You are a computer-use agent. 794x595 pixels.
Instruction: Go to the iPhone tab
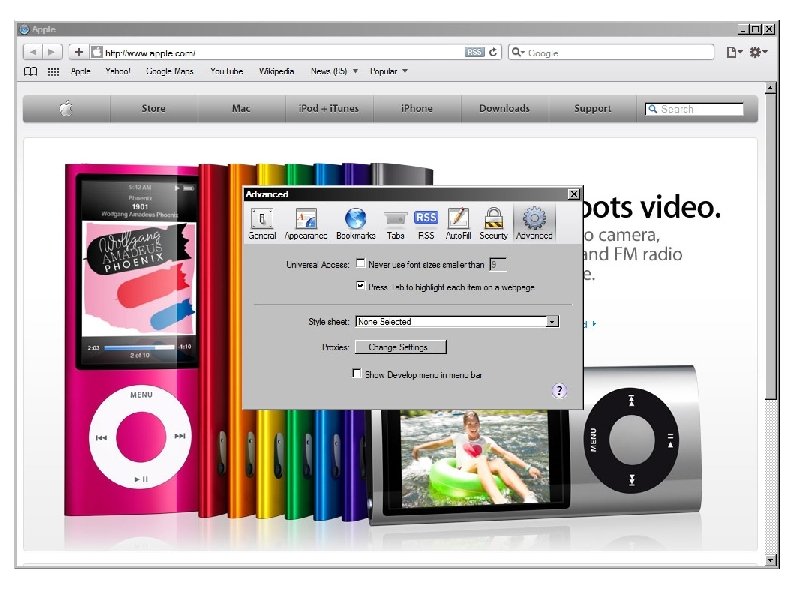click(x=417, y=108)
